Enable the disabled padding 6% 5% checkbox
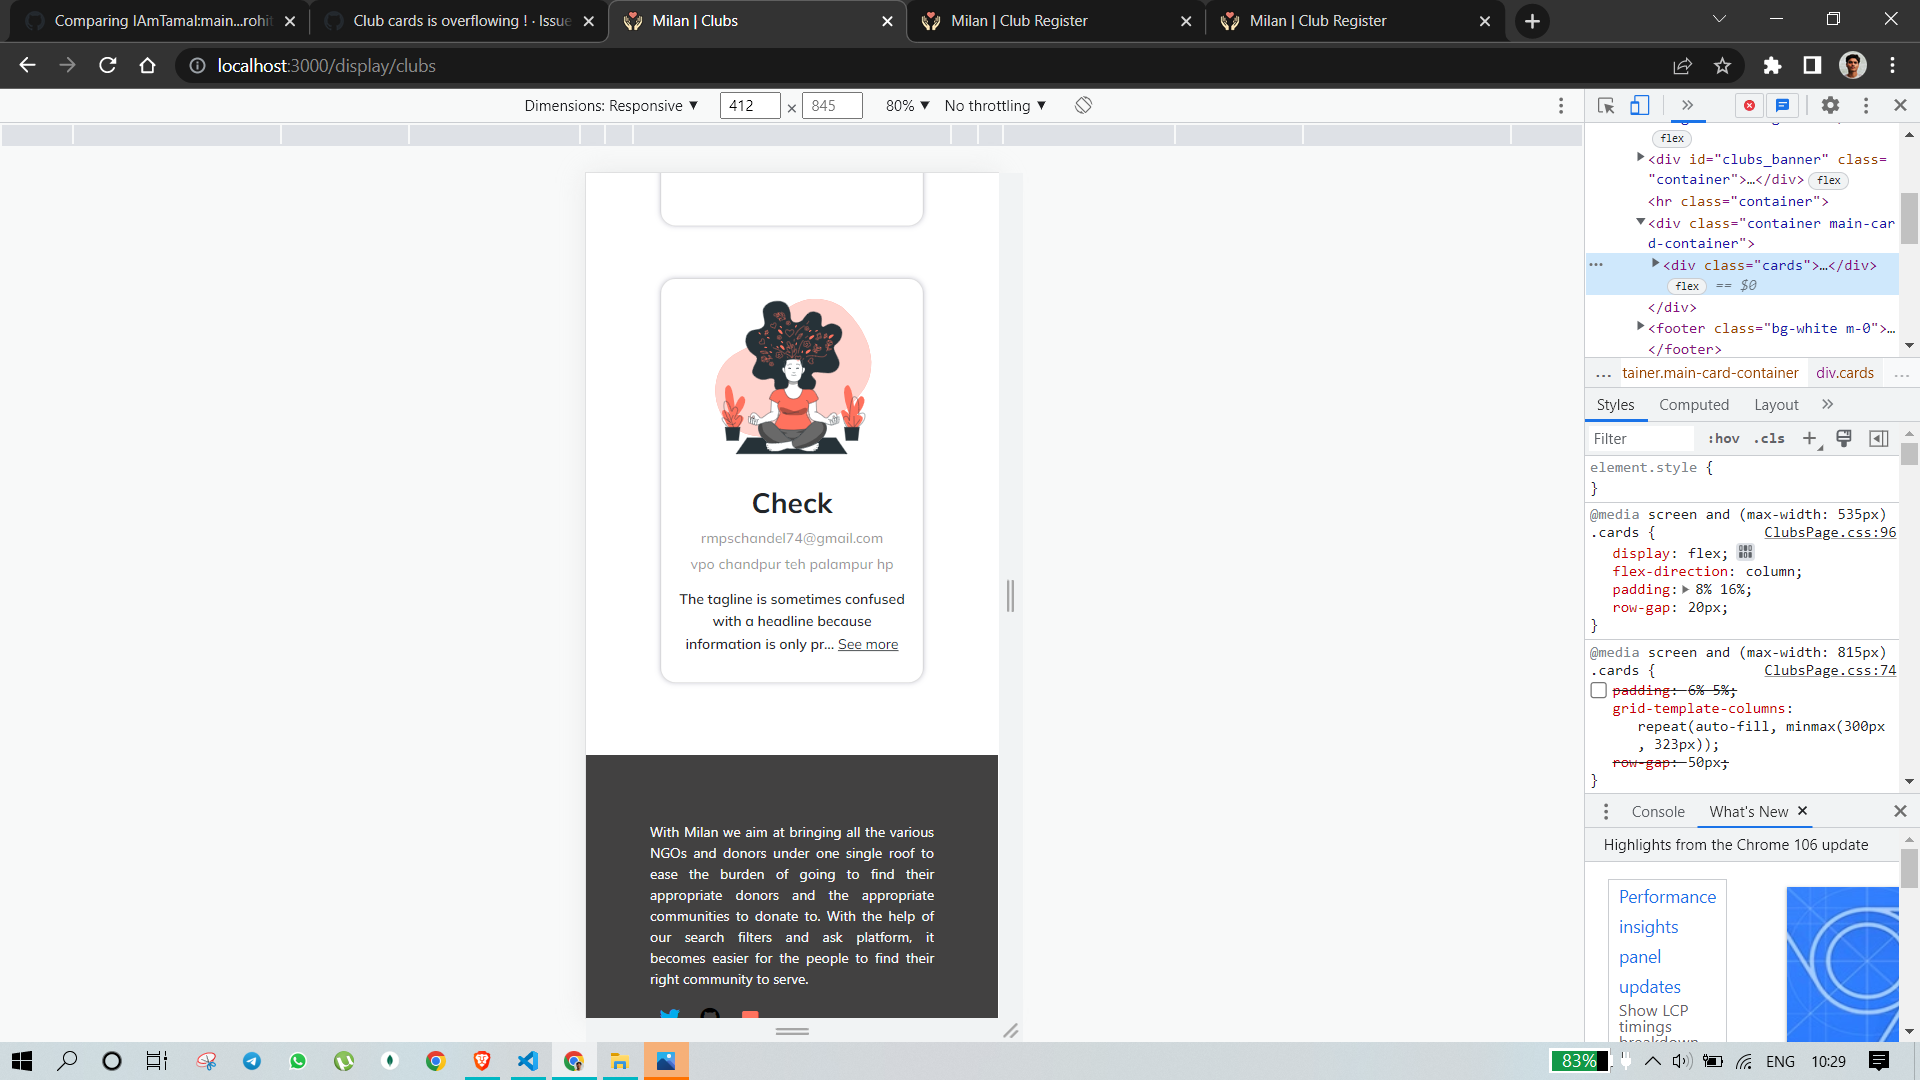Viewport: 1920px width, 1080px height. pyautogui.click(x=1598, y=691)
